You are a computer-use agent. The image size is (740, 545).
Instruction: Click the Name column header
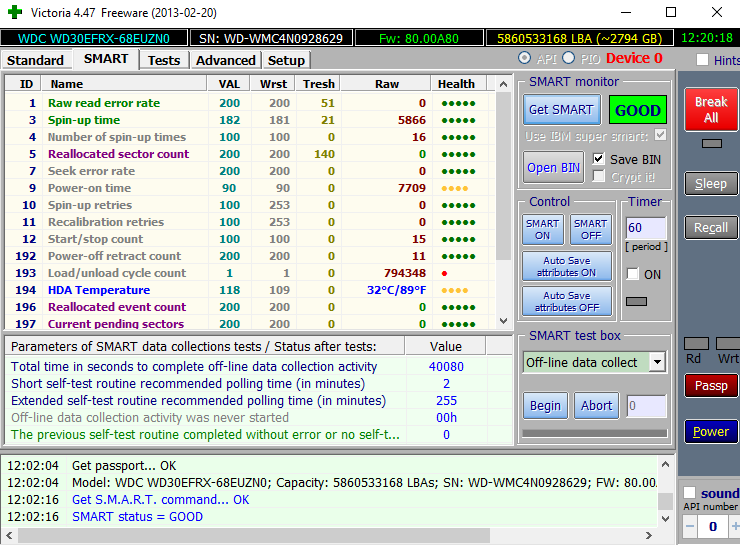point(124,84)
